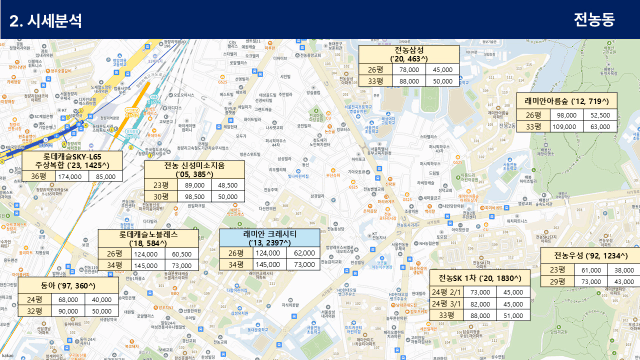Click 48,500 in the 신성미소지움 table
The height and width of the screenshot is (360, 640).
pyautogui.click(x=228, y=185)
